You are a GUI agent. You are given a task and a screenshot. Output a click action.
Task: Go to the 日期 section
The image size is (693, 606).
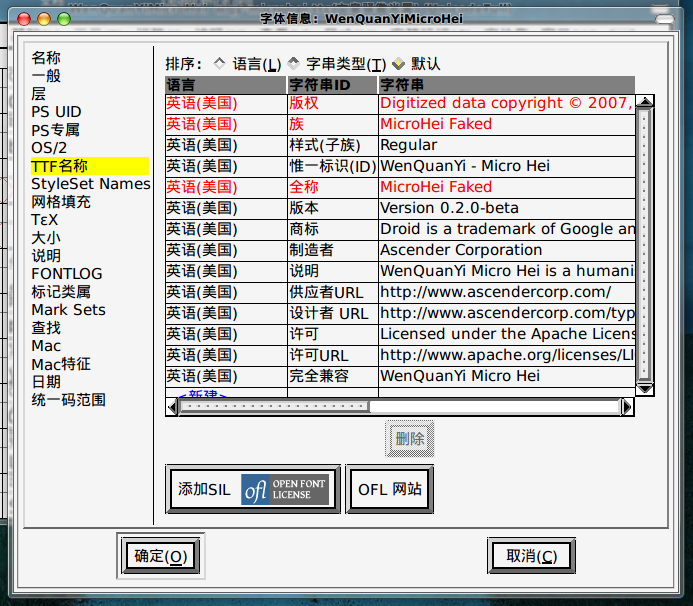46,382
